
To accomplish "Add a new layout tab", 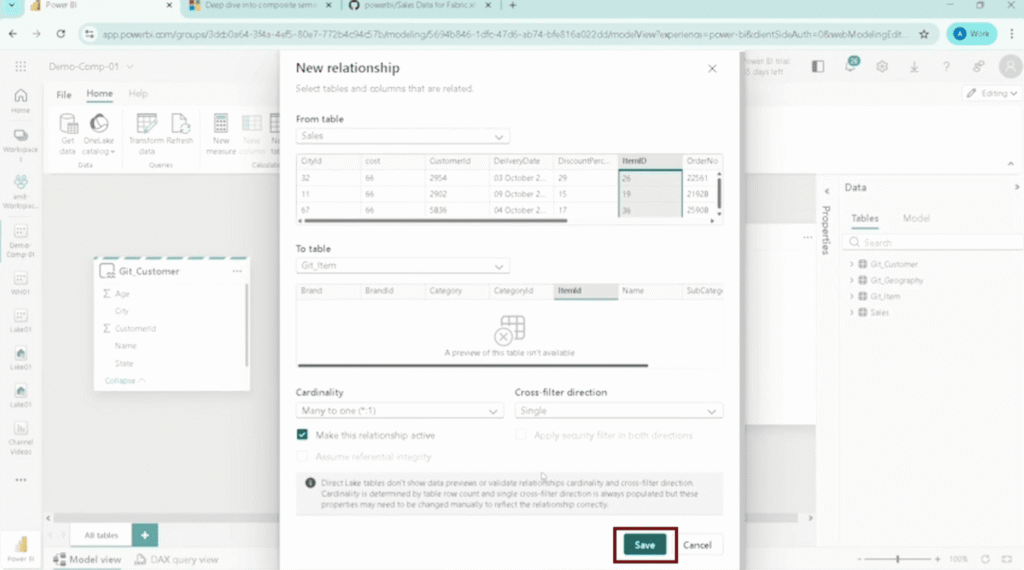I will pyautogui.click(x=144, y=535).
